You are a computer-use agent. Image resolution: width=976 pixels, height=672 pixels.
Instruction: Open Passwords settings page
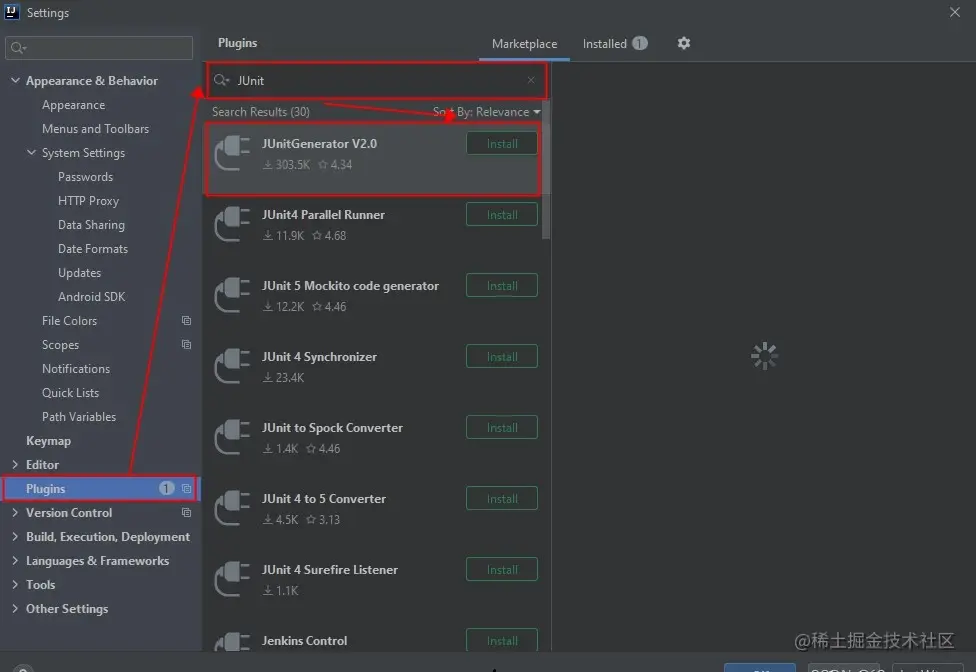[x=85, y=177]
